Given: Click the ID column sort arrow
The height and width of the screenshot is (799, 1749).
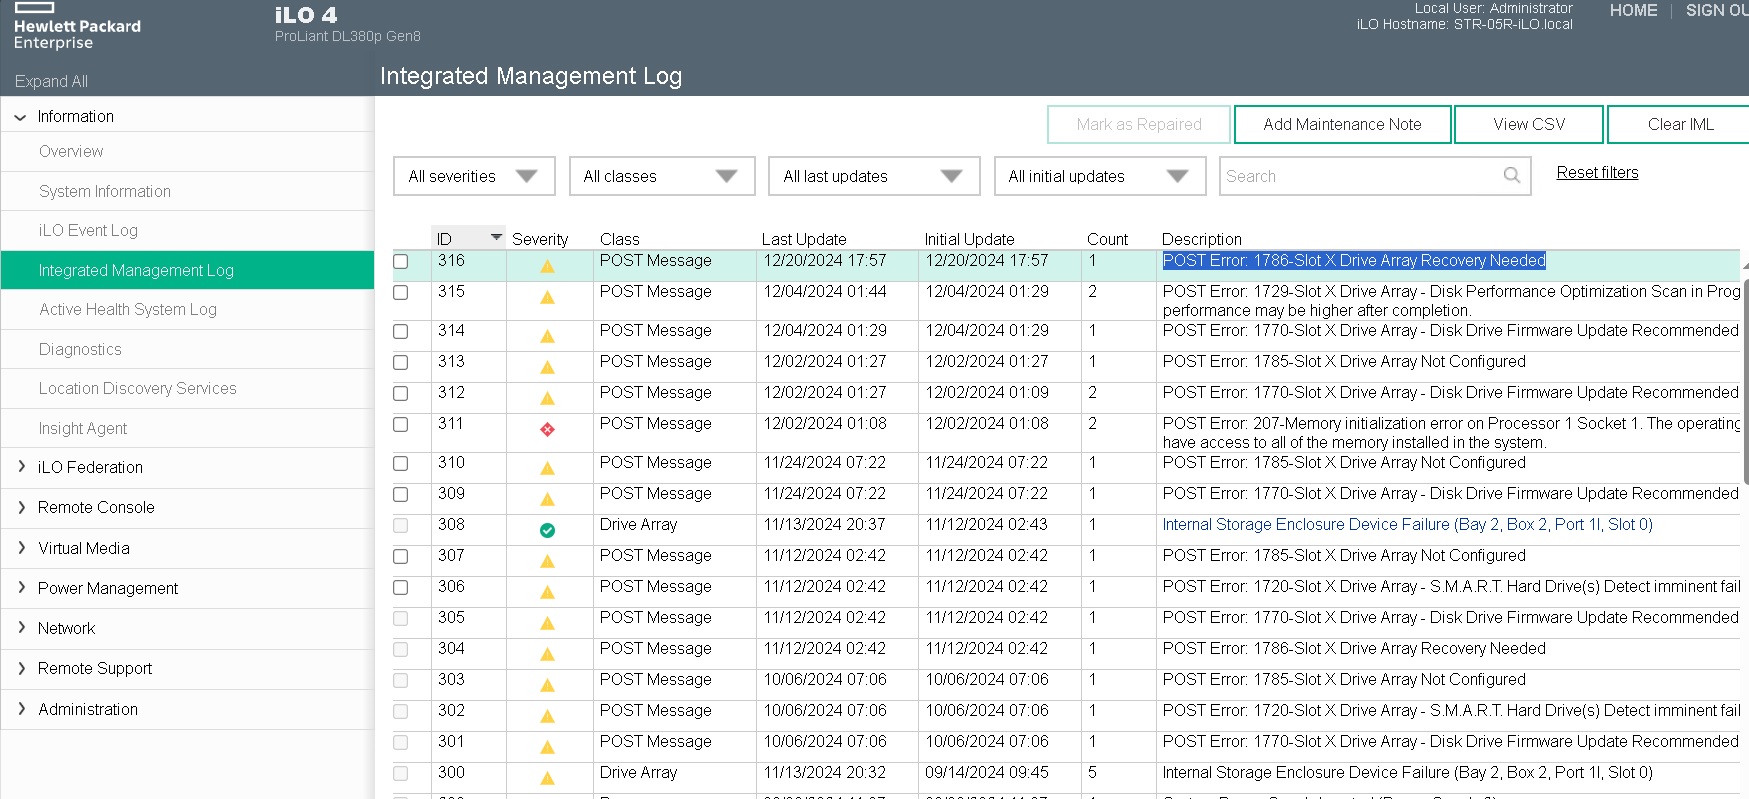Looking at the screenshot, I should 496,237.
